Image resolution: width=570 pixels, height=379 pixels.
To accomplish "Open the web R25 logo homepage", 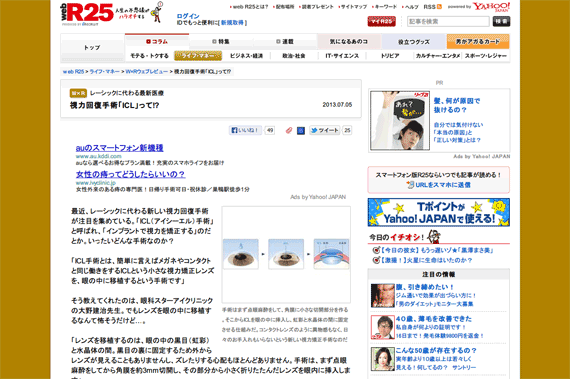I will [x=87, y=13].
